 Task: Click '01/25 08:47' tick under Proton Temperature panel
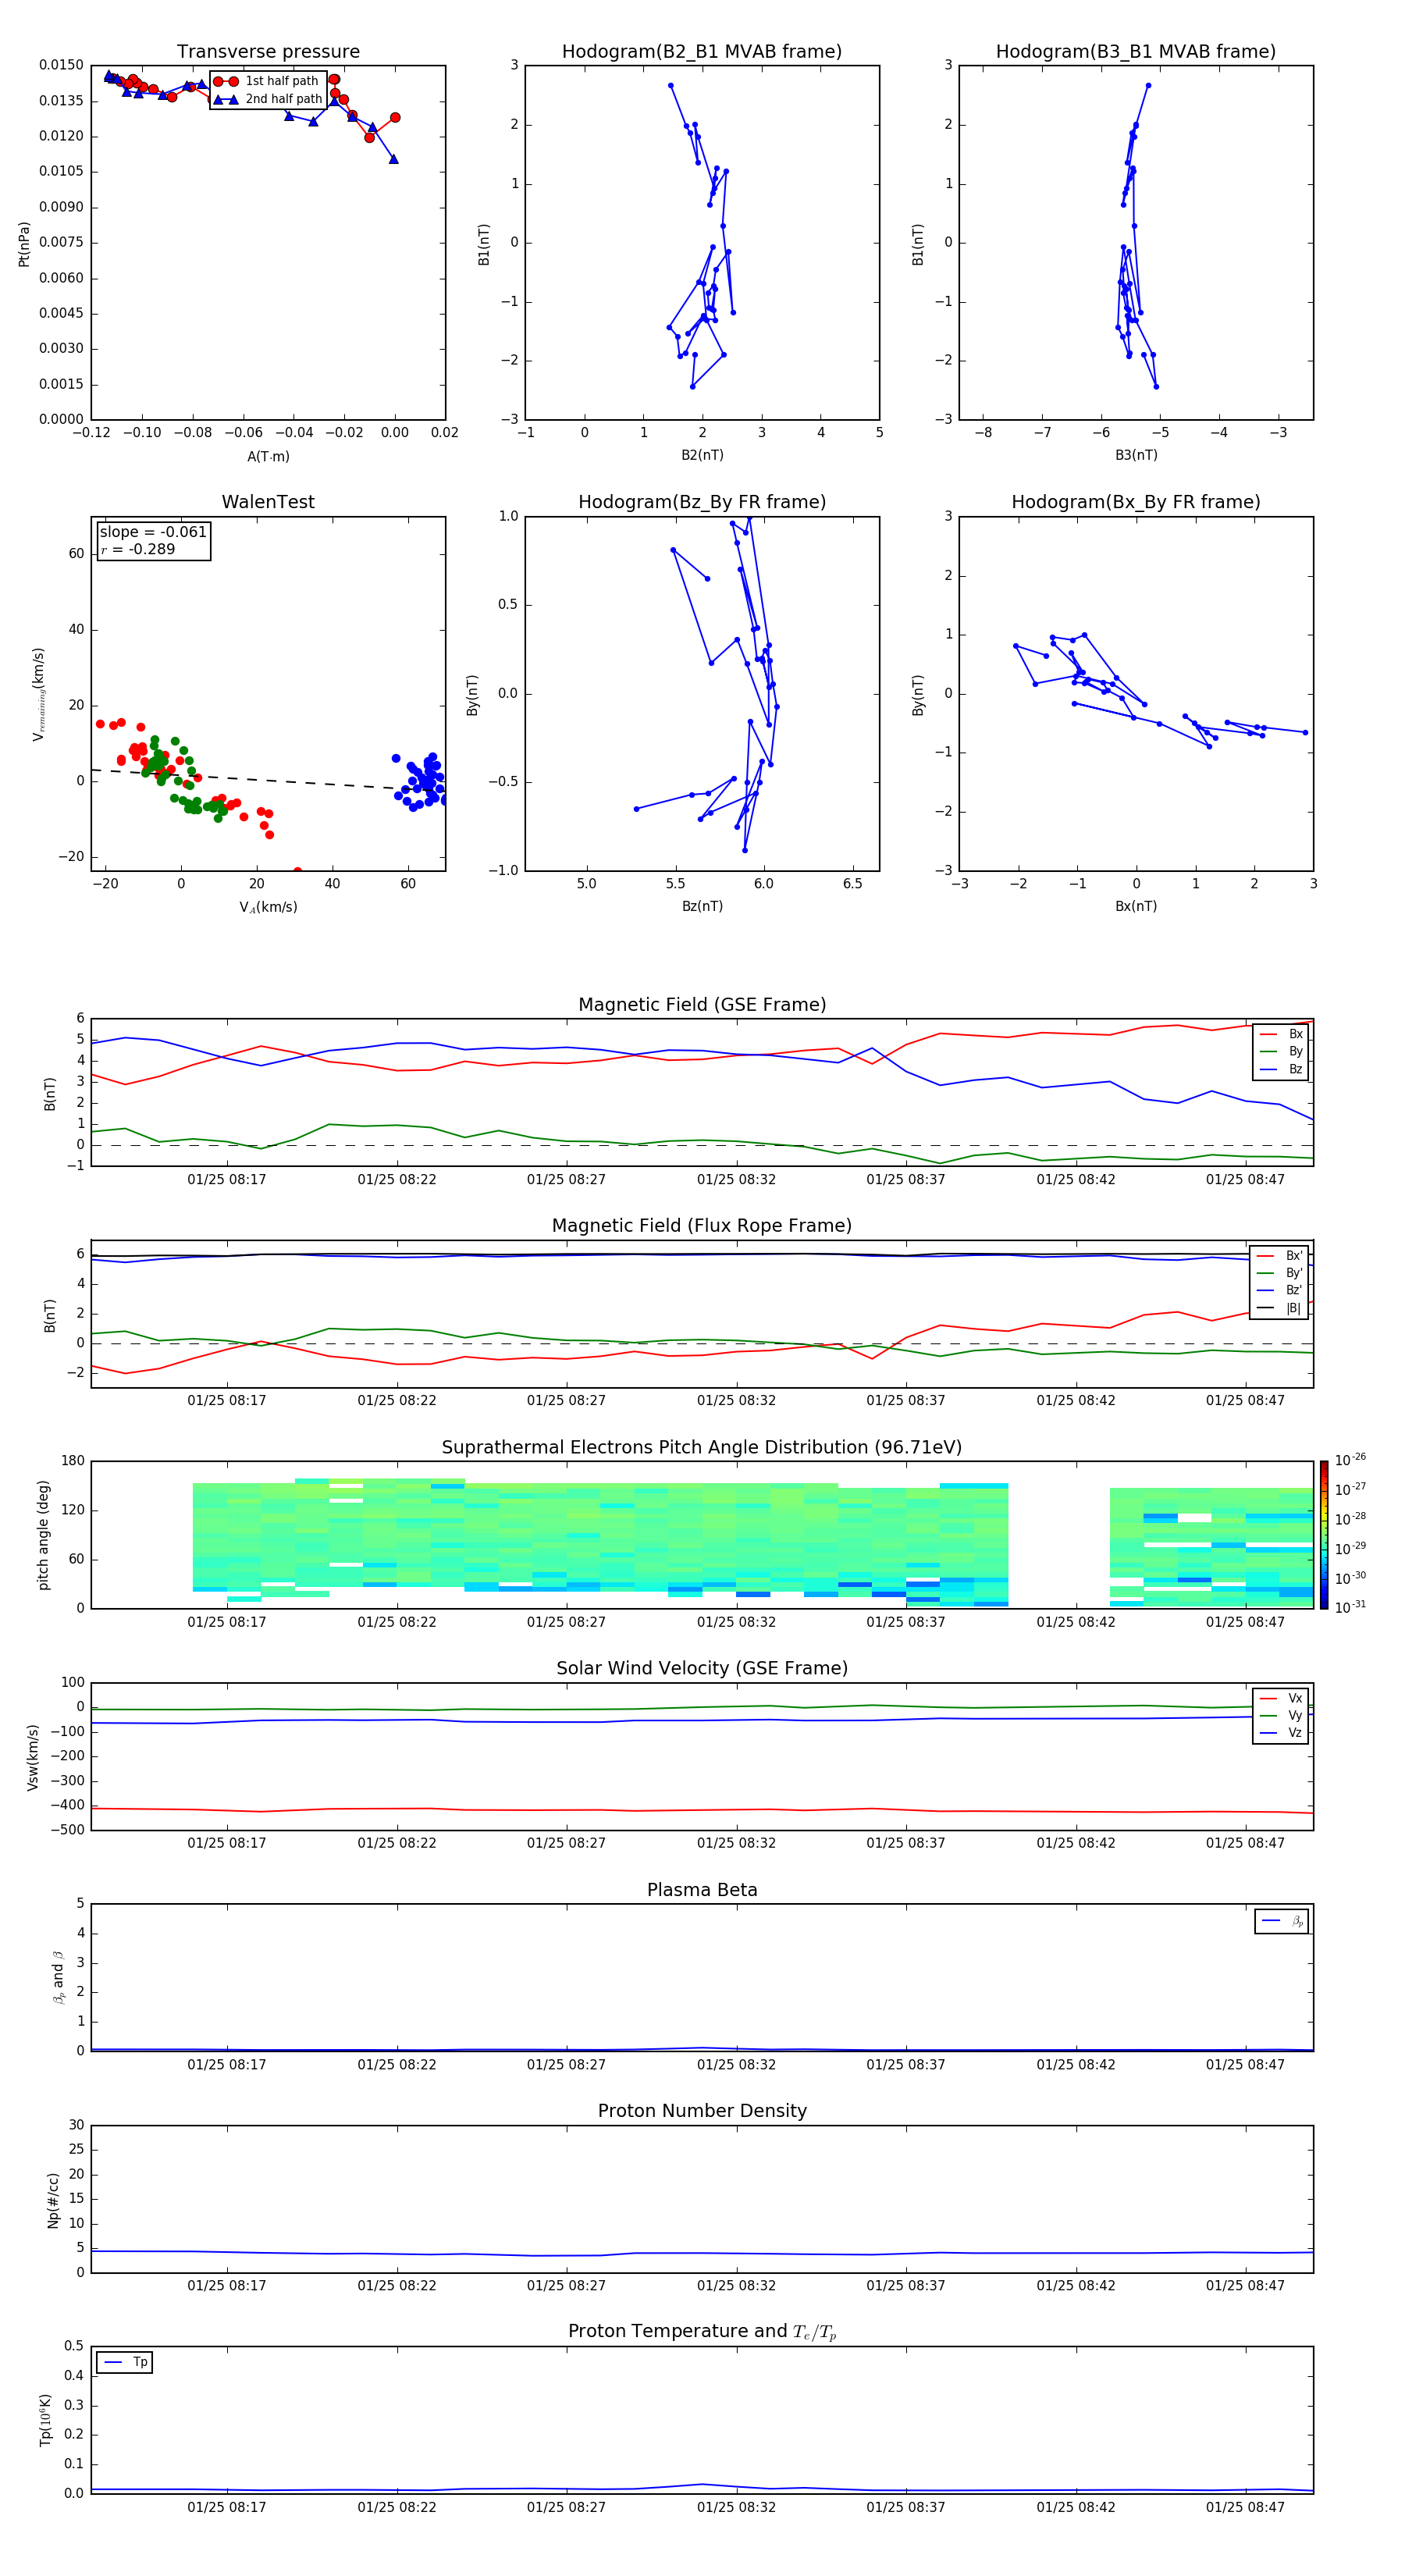click(x=1245, y=2508)
